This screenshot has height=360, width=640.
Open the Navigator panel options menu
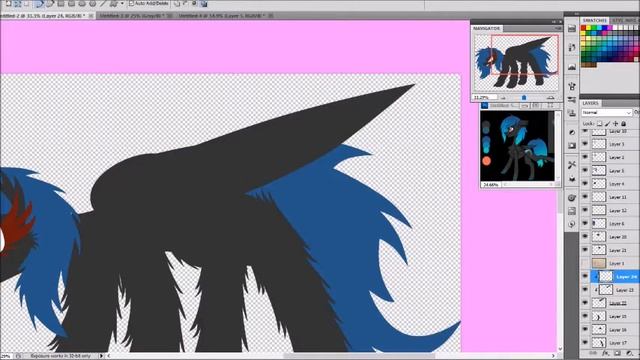tap(558, 28)
